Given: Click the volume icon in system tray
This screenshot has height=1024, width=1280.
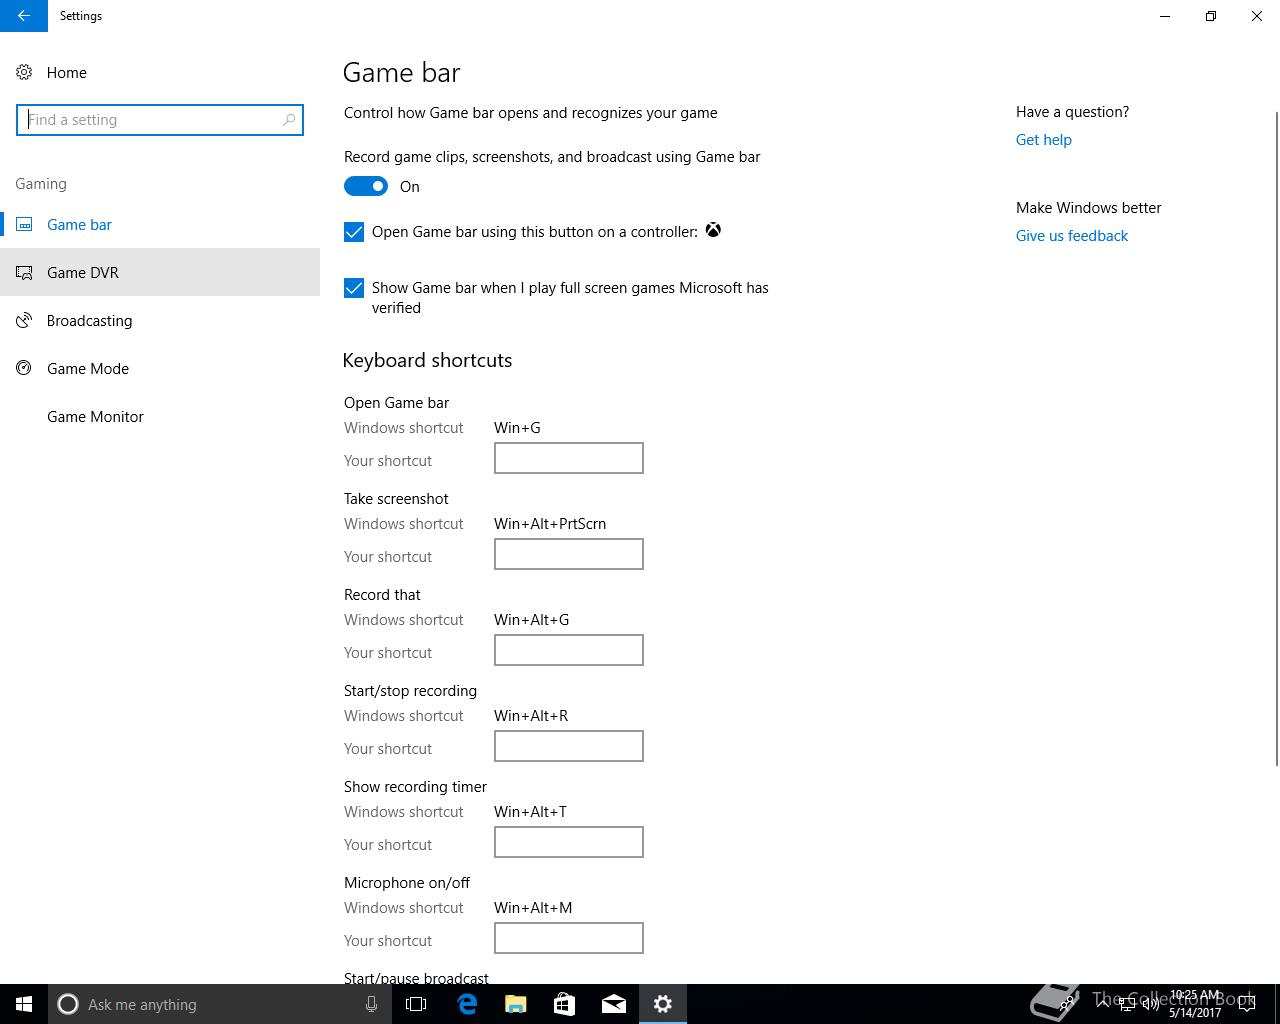Looking at the screenshot, I should click(1150, 1005).
